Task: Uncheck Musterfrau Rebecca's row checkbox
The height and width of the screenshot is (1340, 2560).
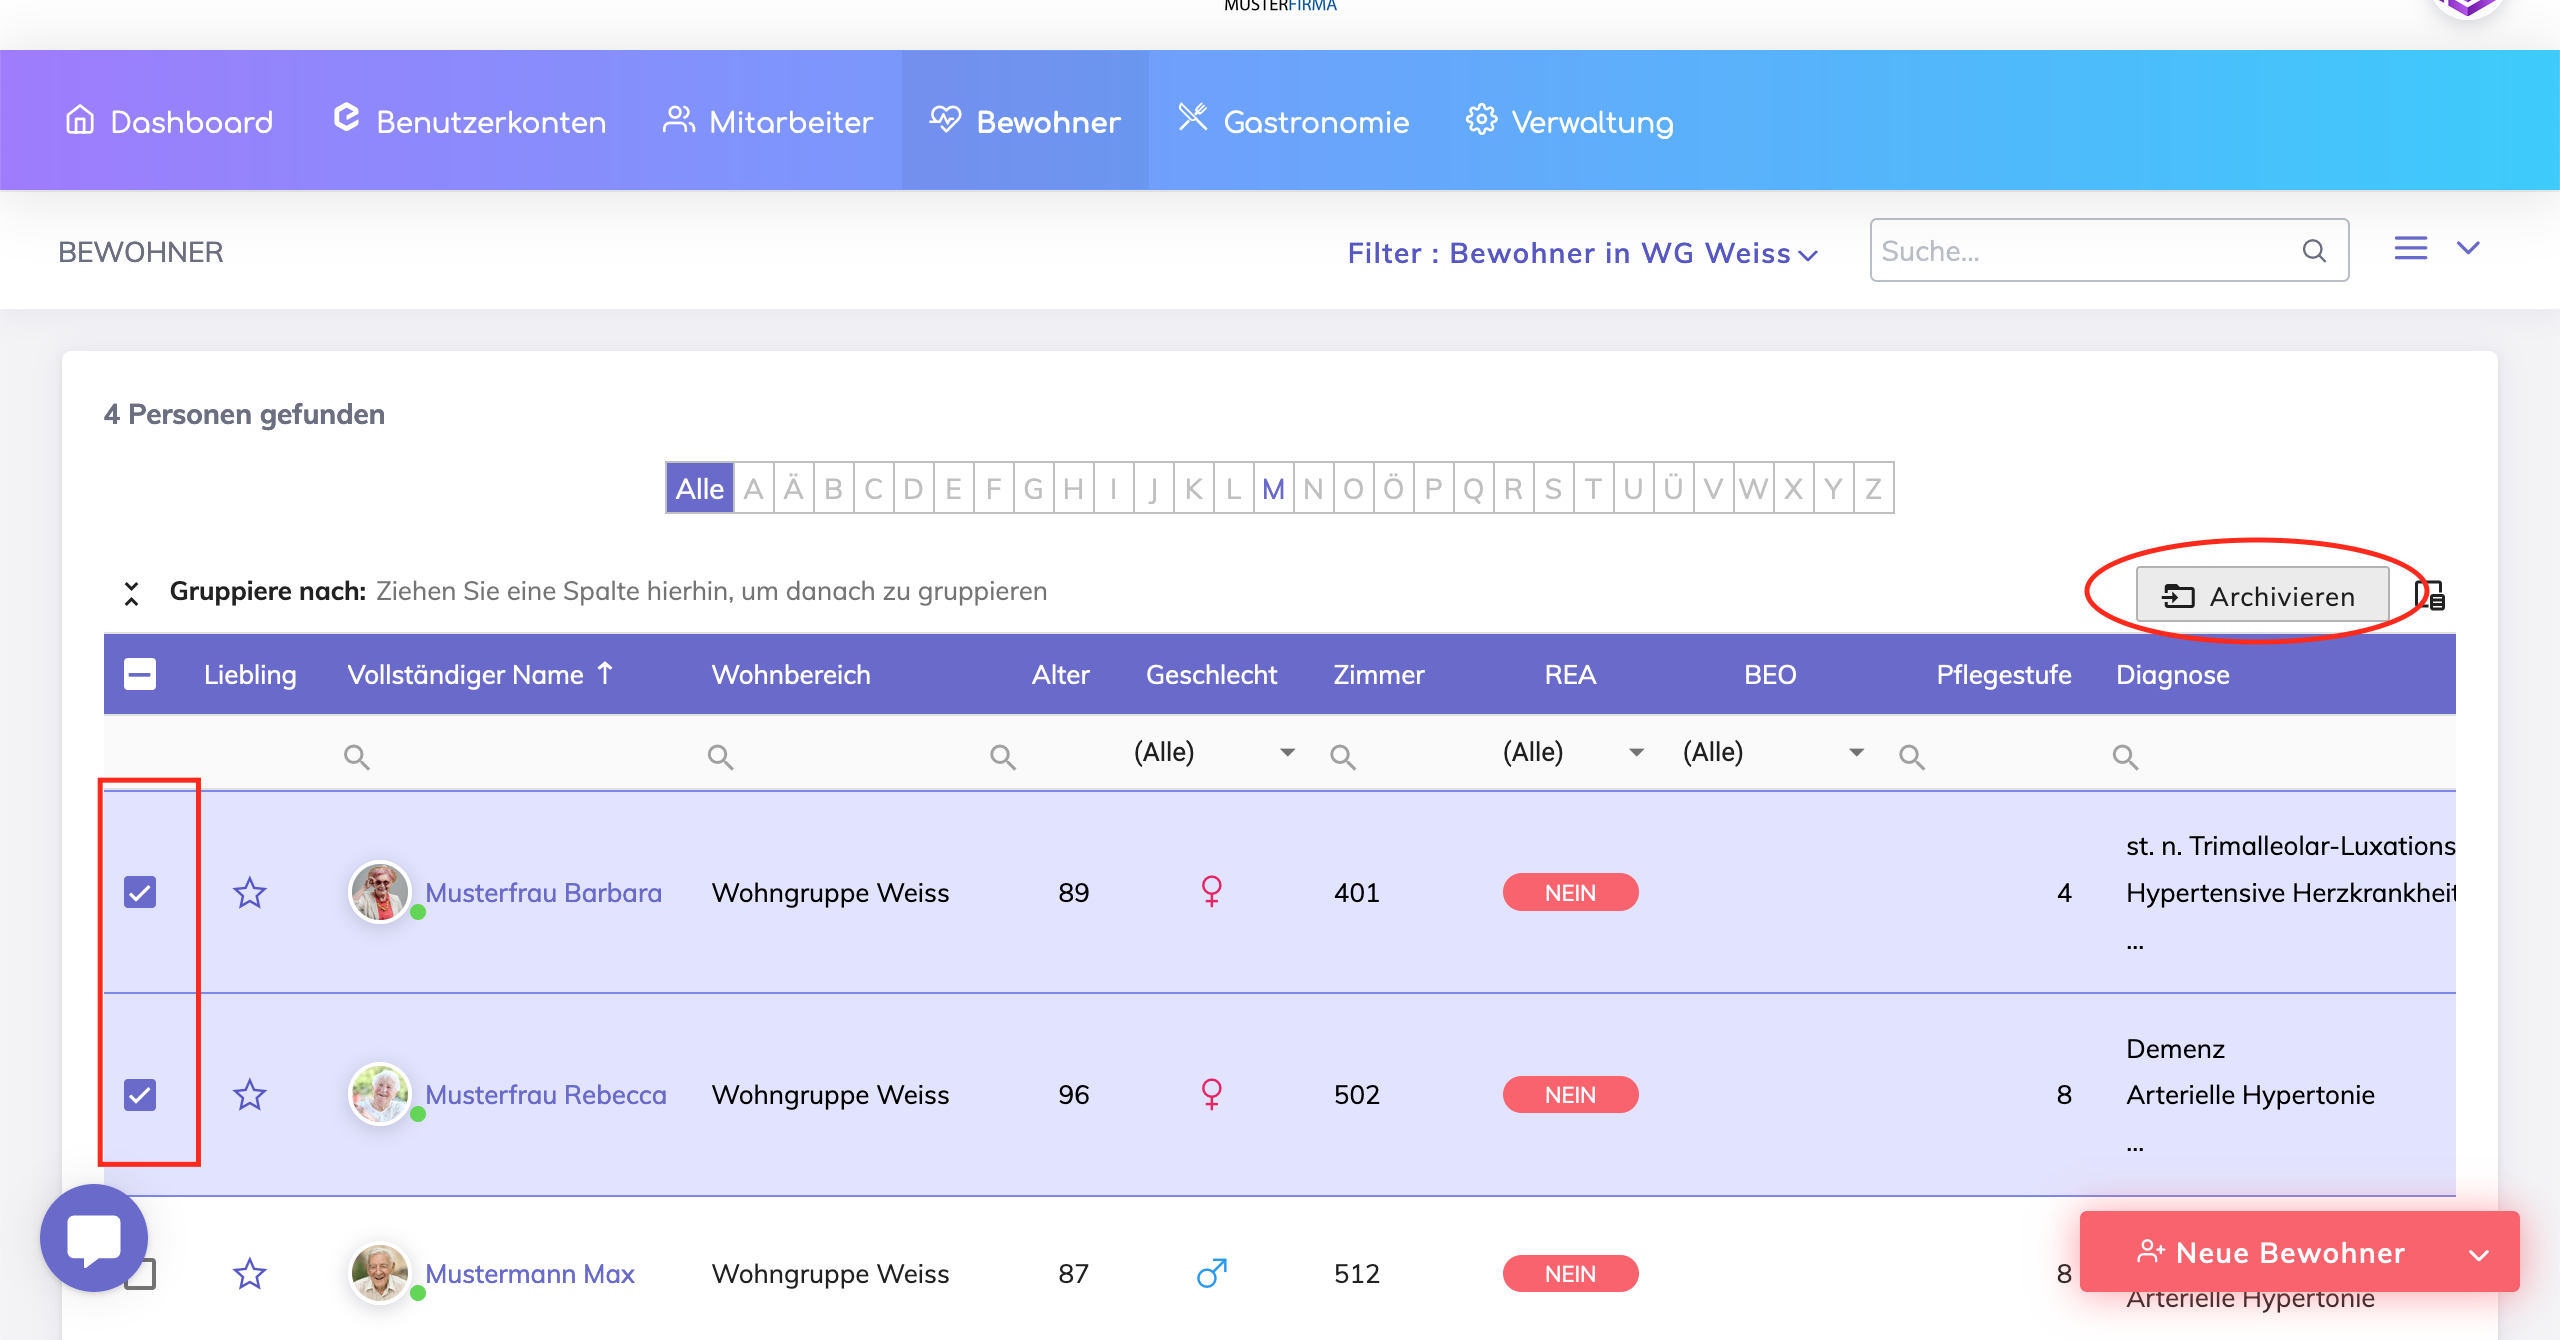Action: click(x=140, y=1095)
